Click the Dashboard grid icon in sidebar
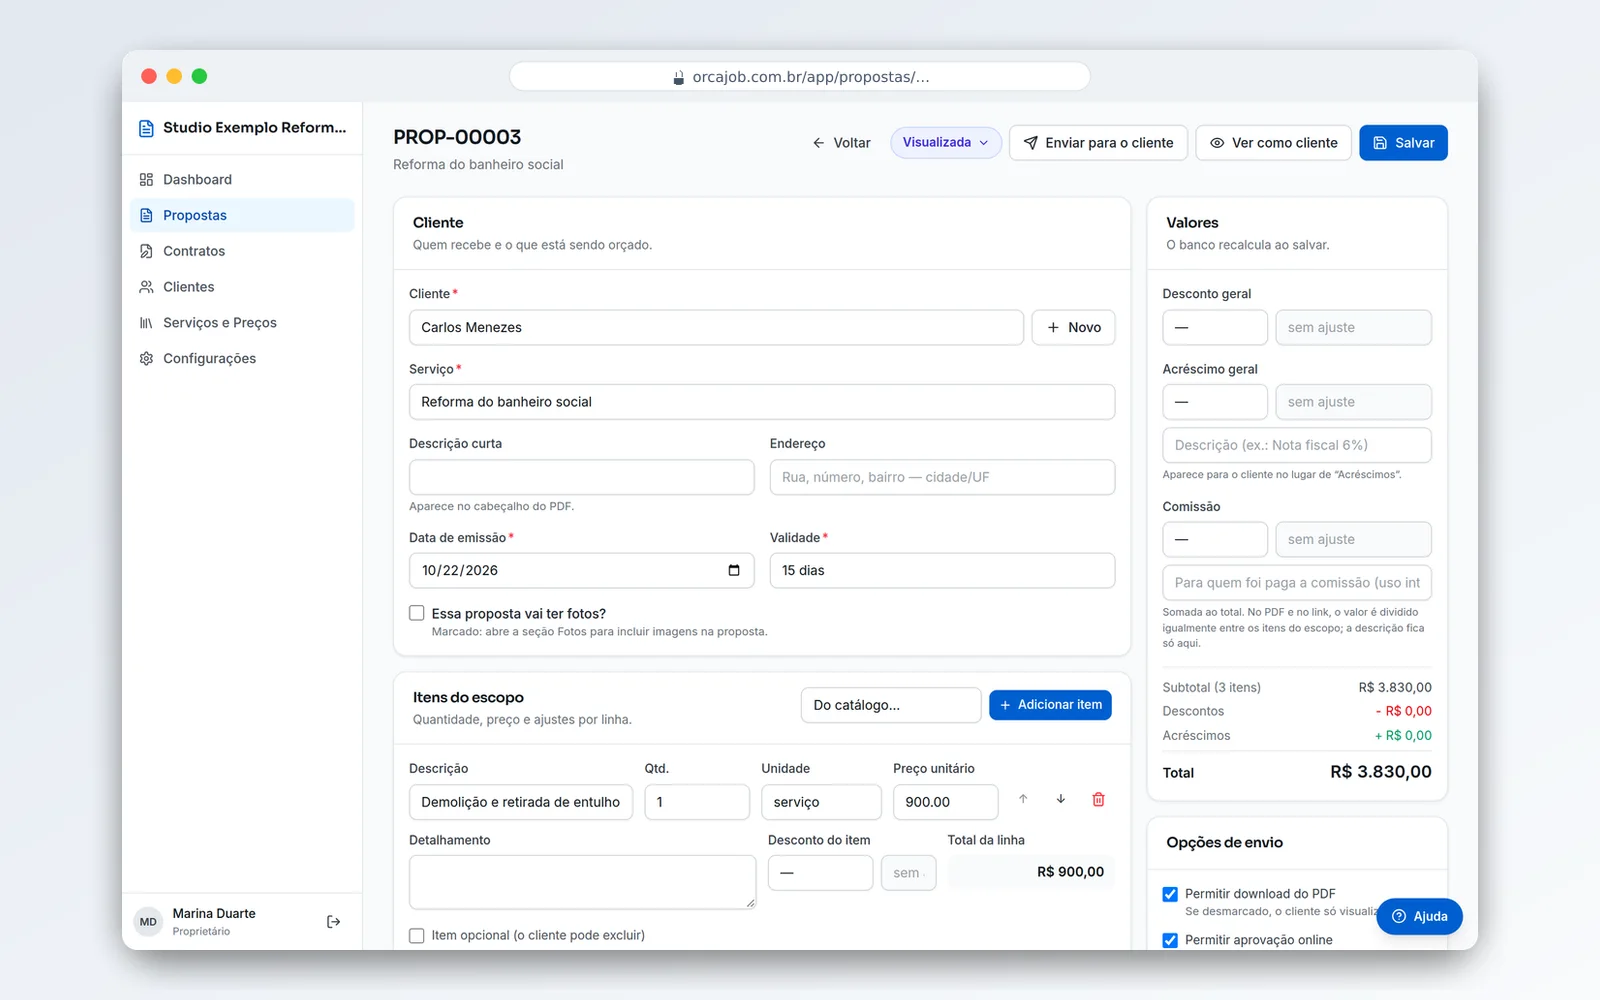Viewport: 1600px width, 1000px height. (146, 180)
